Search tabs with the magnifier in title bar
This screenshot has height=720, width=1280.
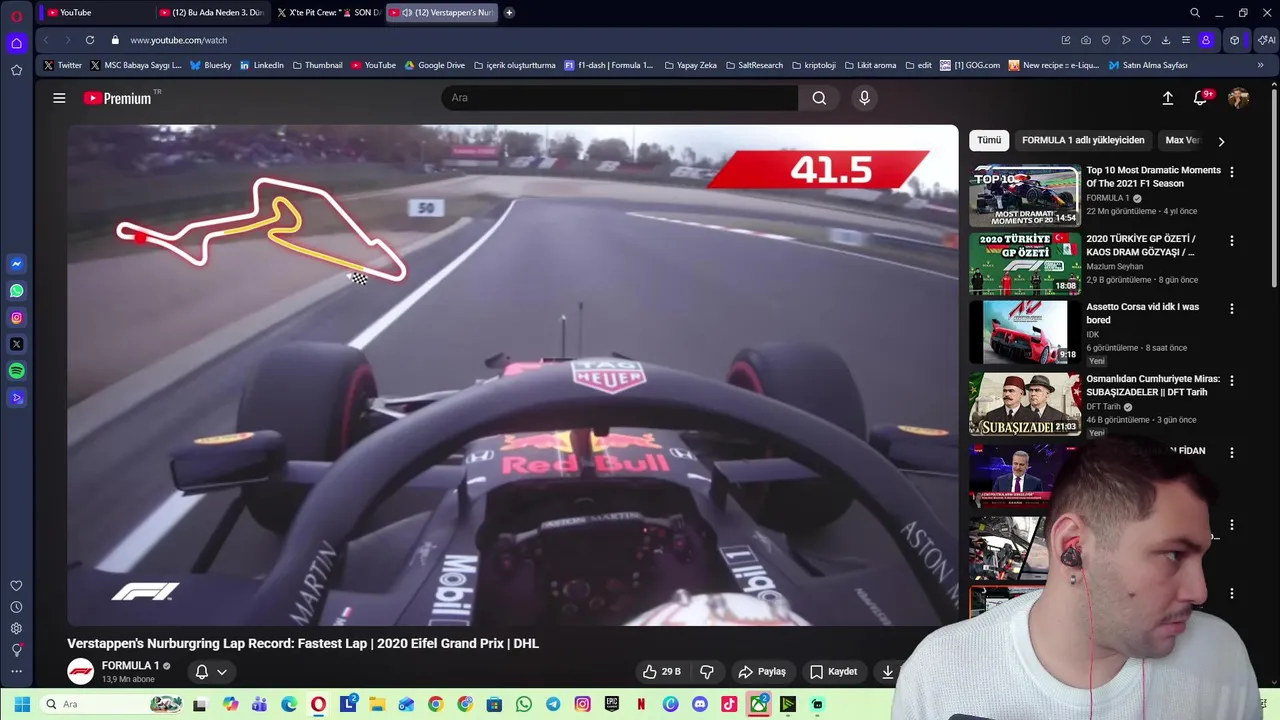[x=1195, y=13]
